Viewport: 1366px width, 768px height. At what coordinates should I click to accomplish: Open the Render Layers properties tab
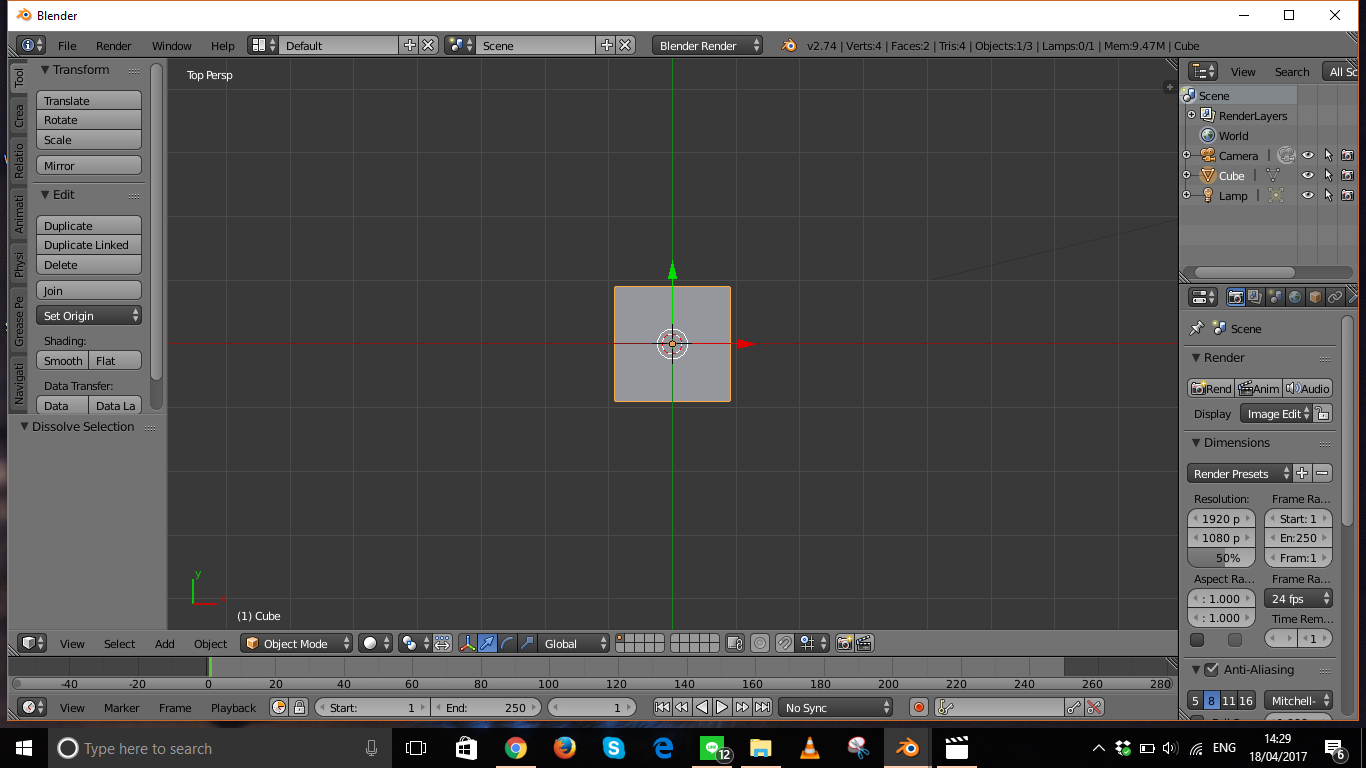point(1255,297)
